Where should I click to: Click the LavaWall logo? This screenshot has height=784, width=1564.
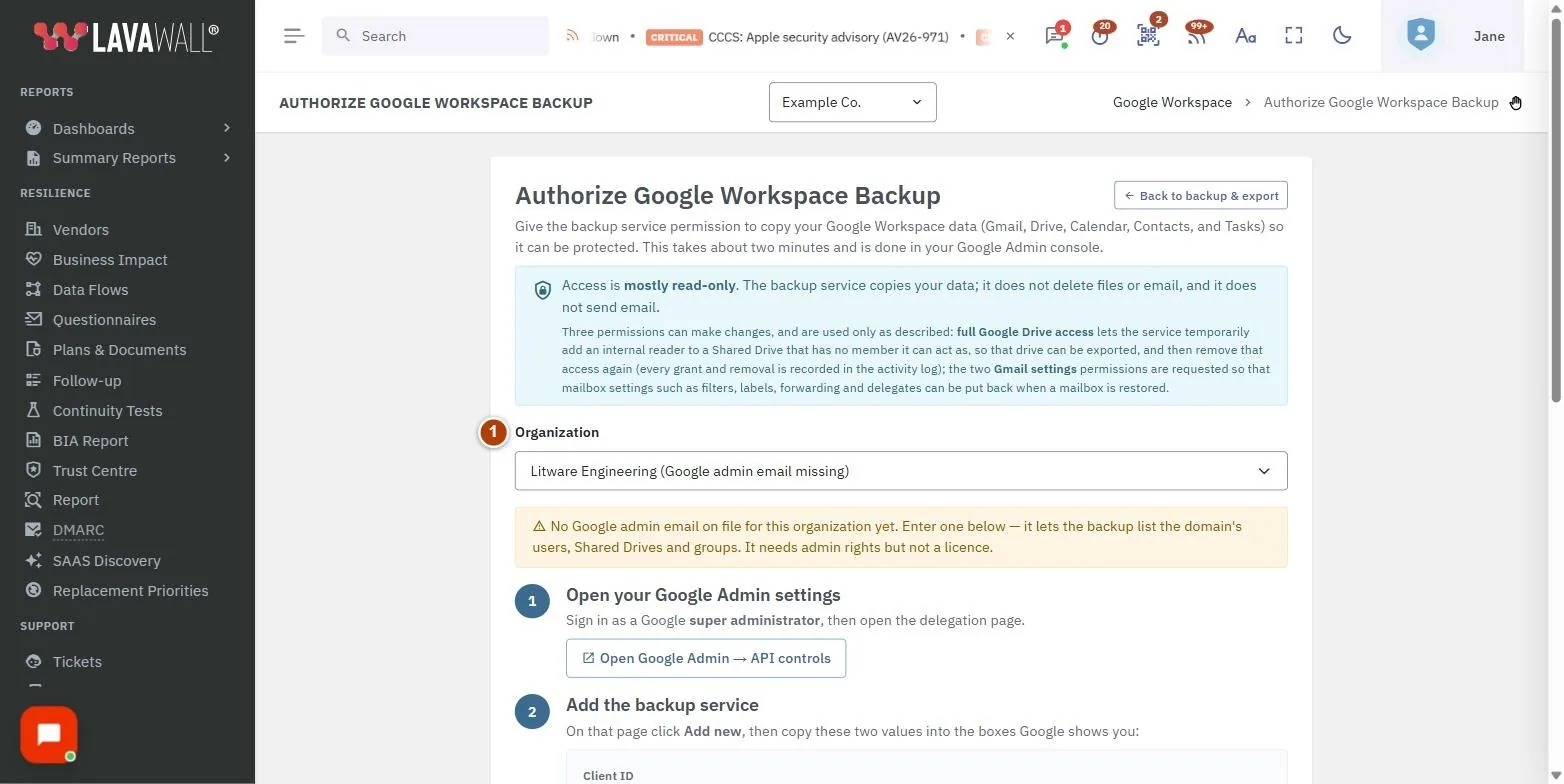pyautogui.click(x=126, y=37)
